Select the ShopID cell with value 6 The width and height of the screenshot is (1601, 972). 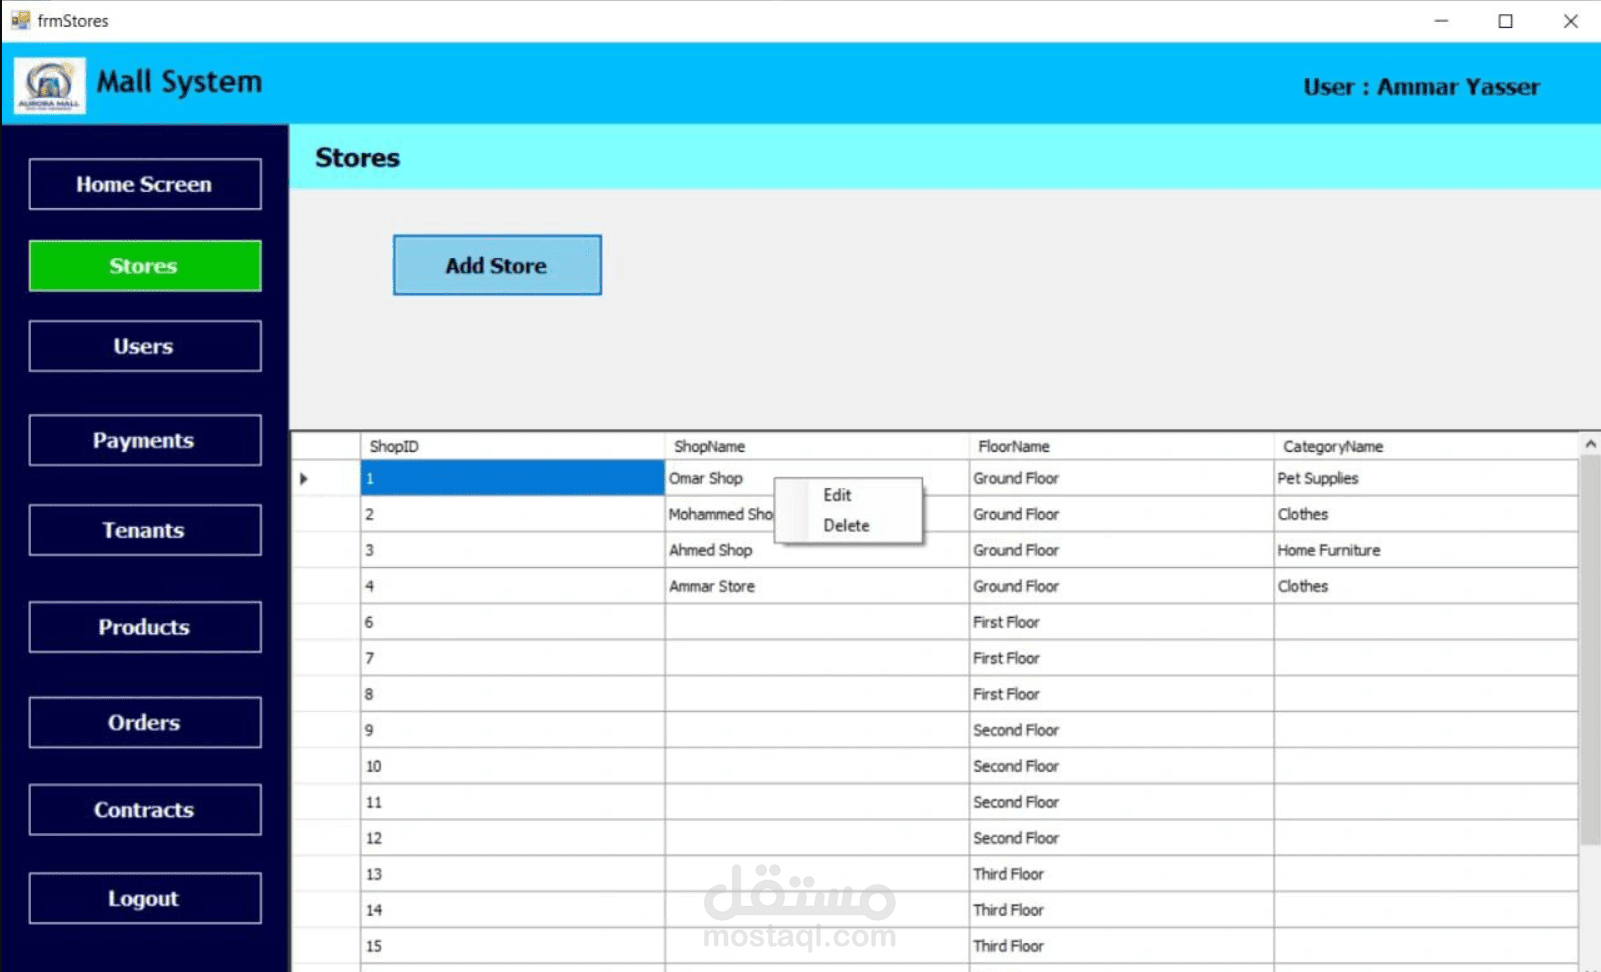512,622
